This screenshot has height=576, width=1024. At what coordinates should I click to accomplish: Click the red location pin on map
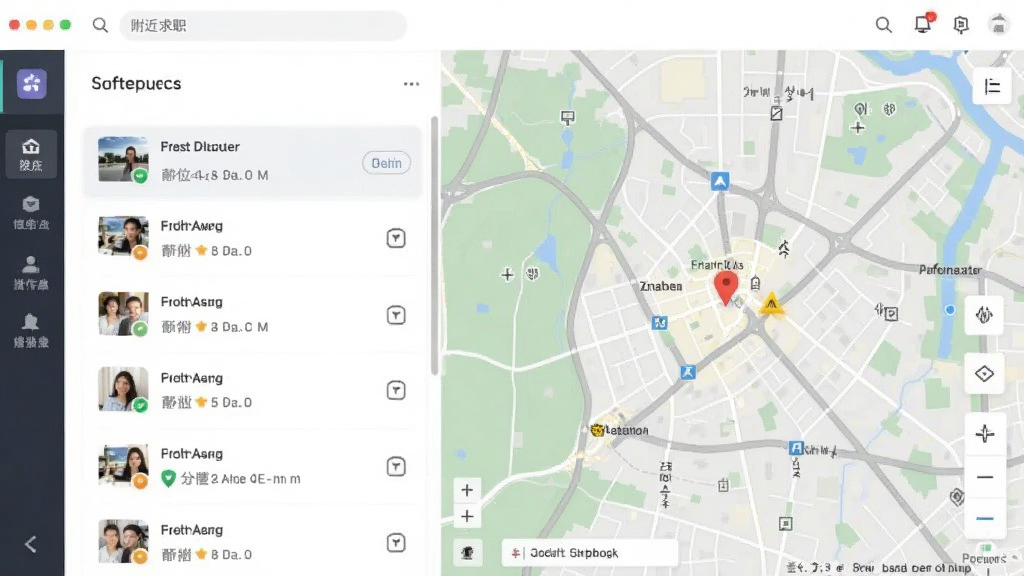click(726, 288)
